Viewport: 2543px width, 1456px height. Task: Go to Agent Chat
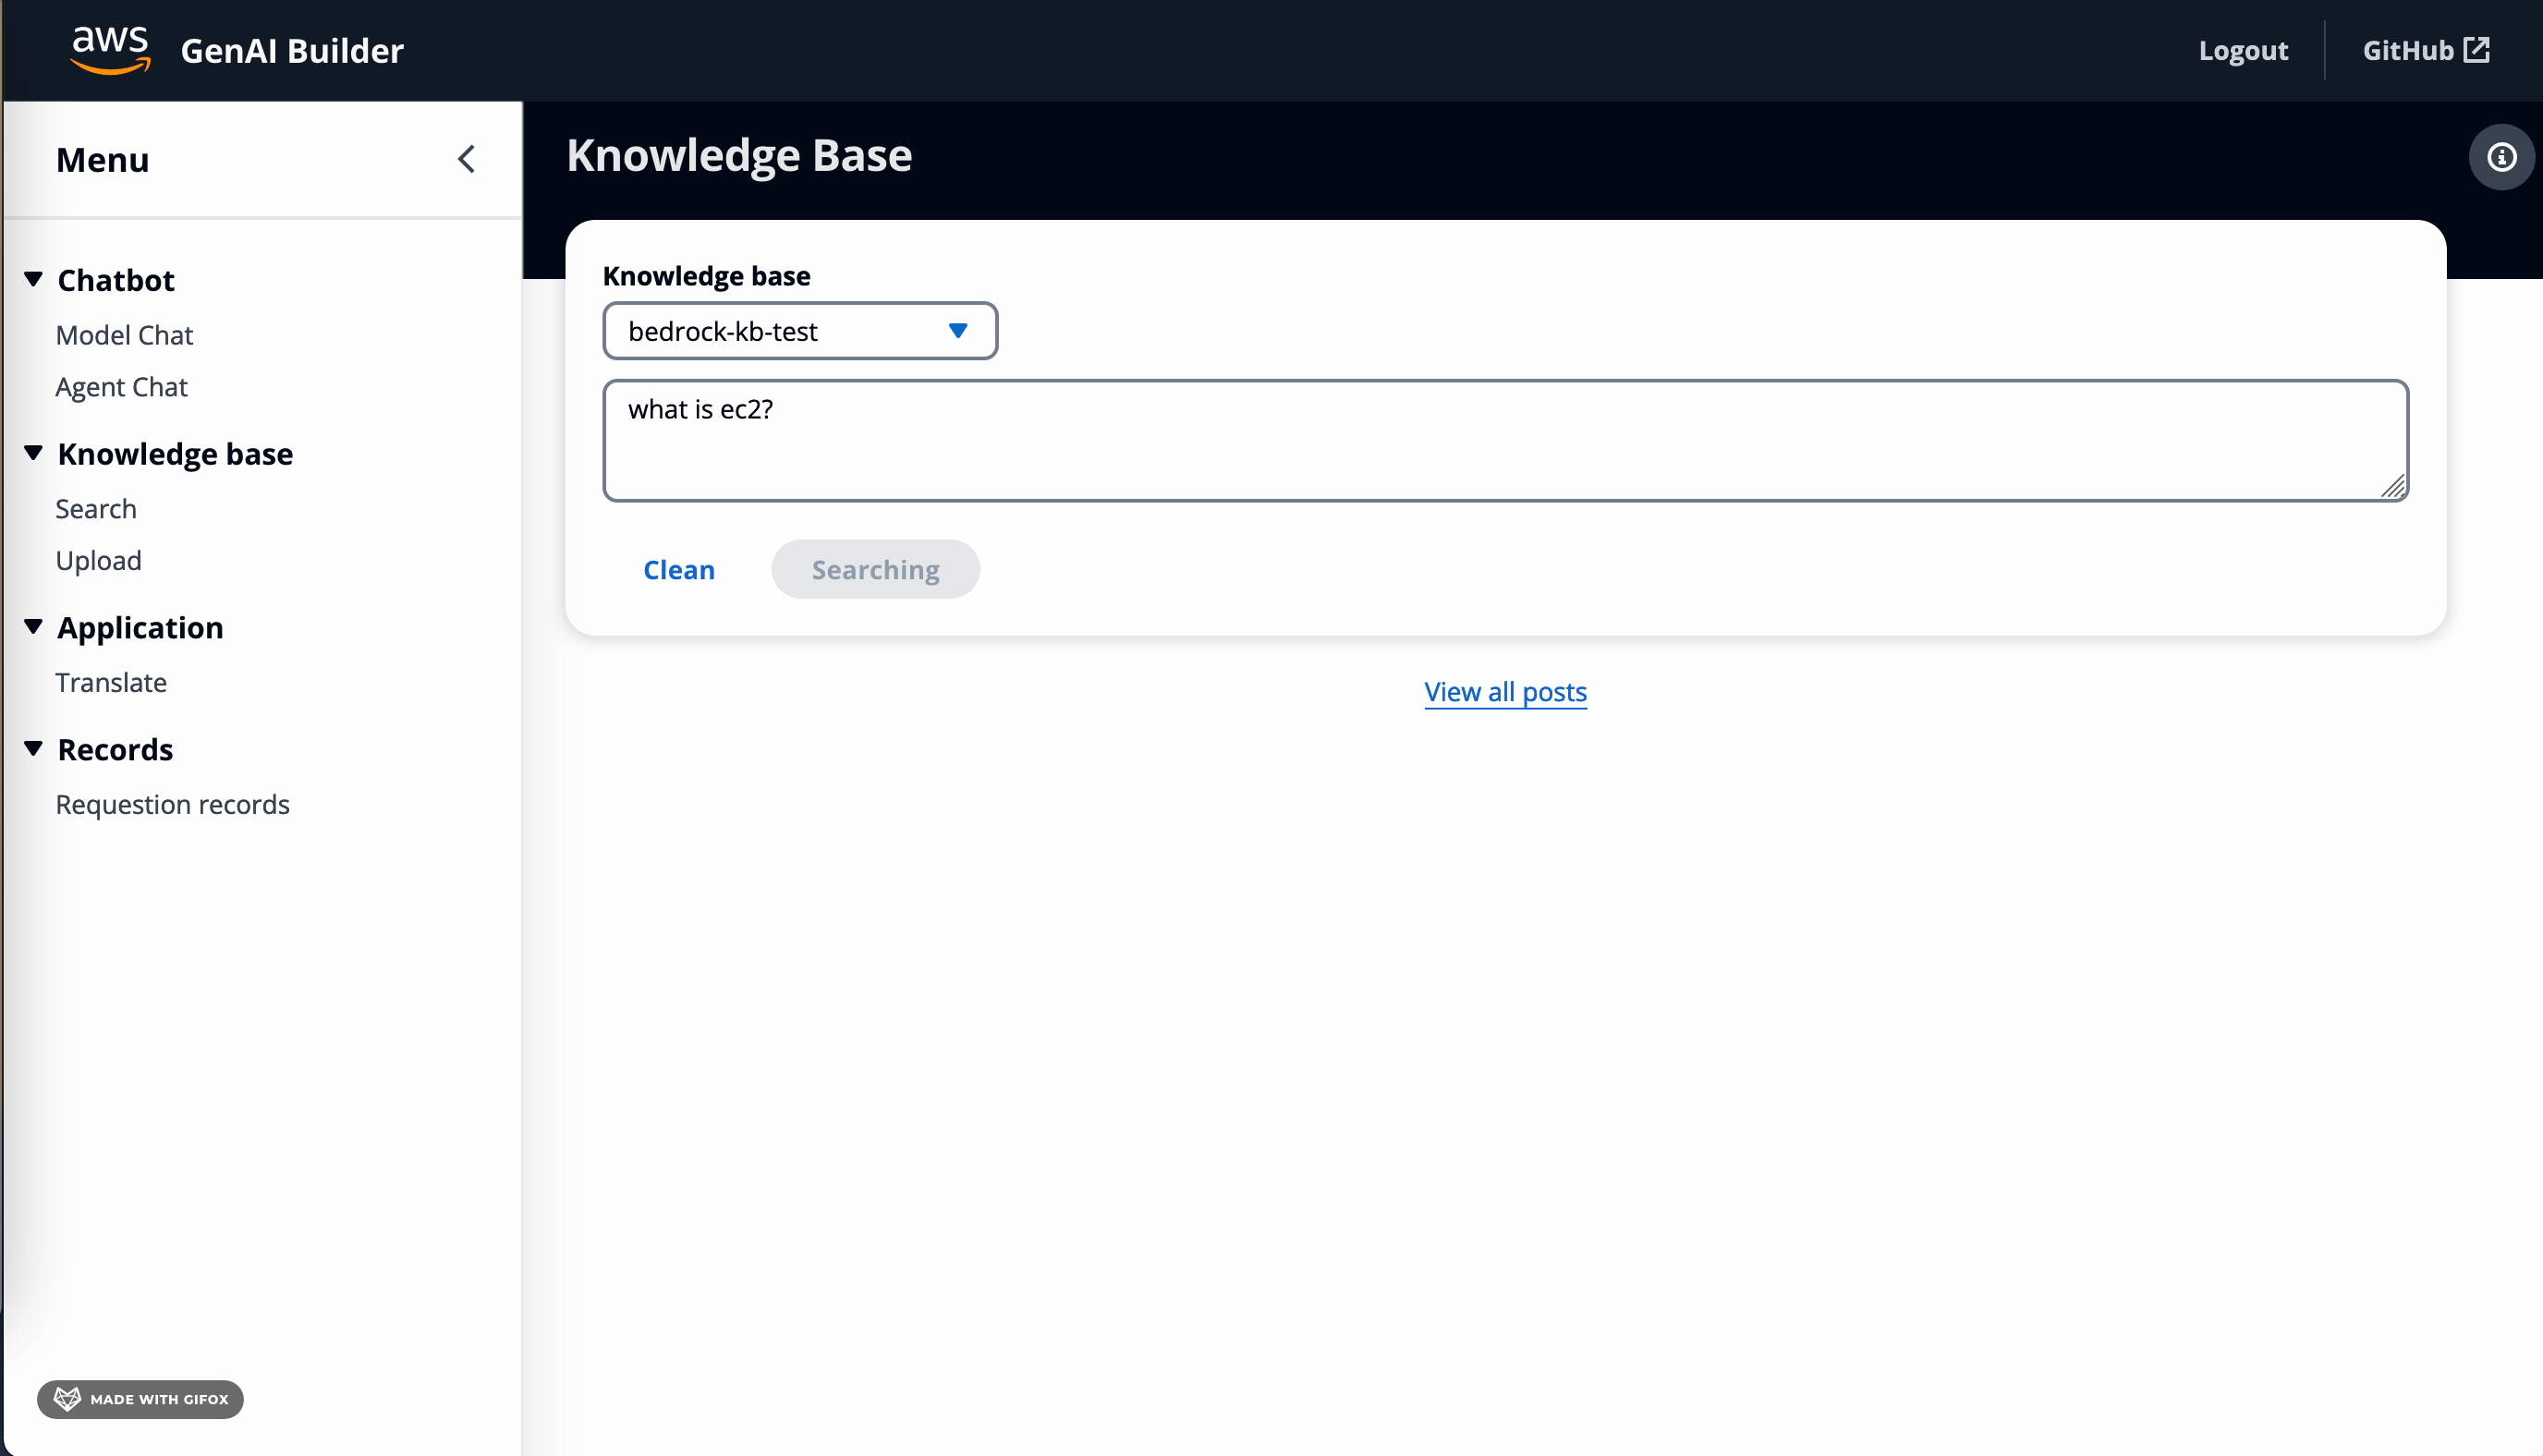click(x=121, y=387)
